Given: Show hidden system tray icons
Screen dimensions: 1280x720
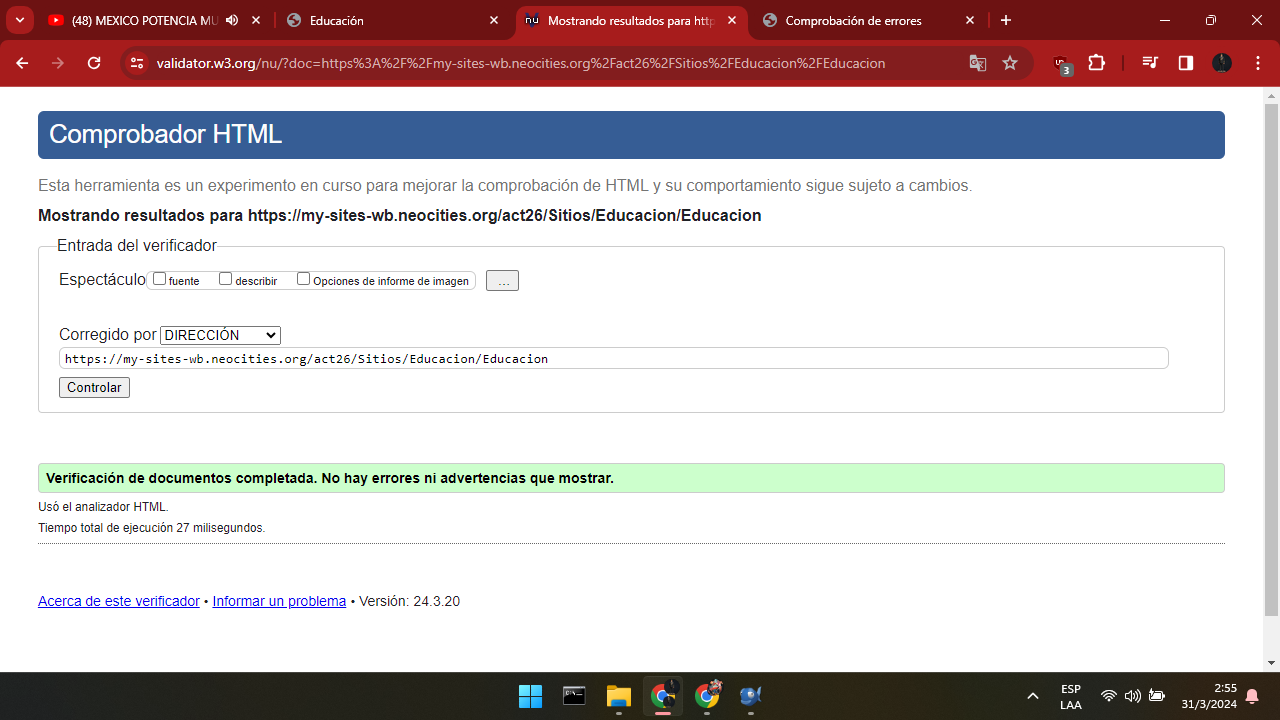Looking at the screenshot, I should (x=1033, y=696).
